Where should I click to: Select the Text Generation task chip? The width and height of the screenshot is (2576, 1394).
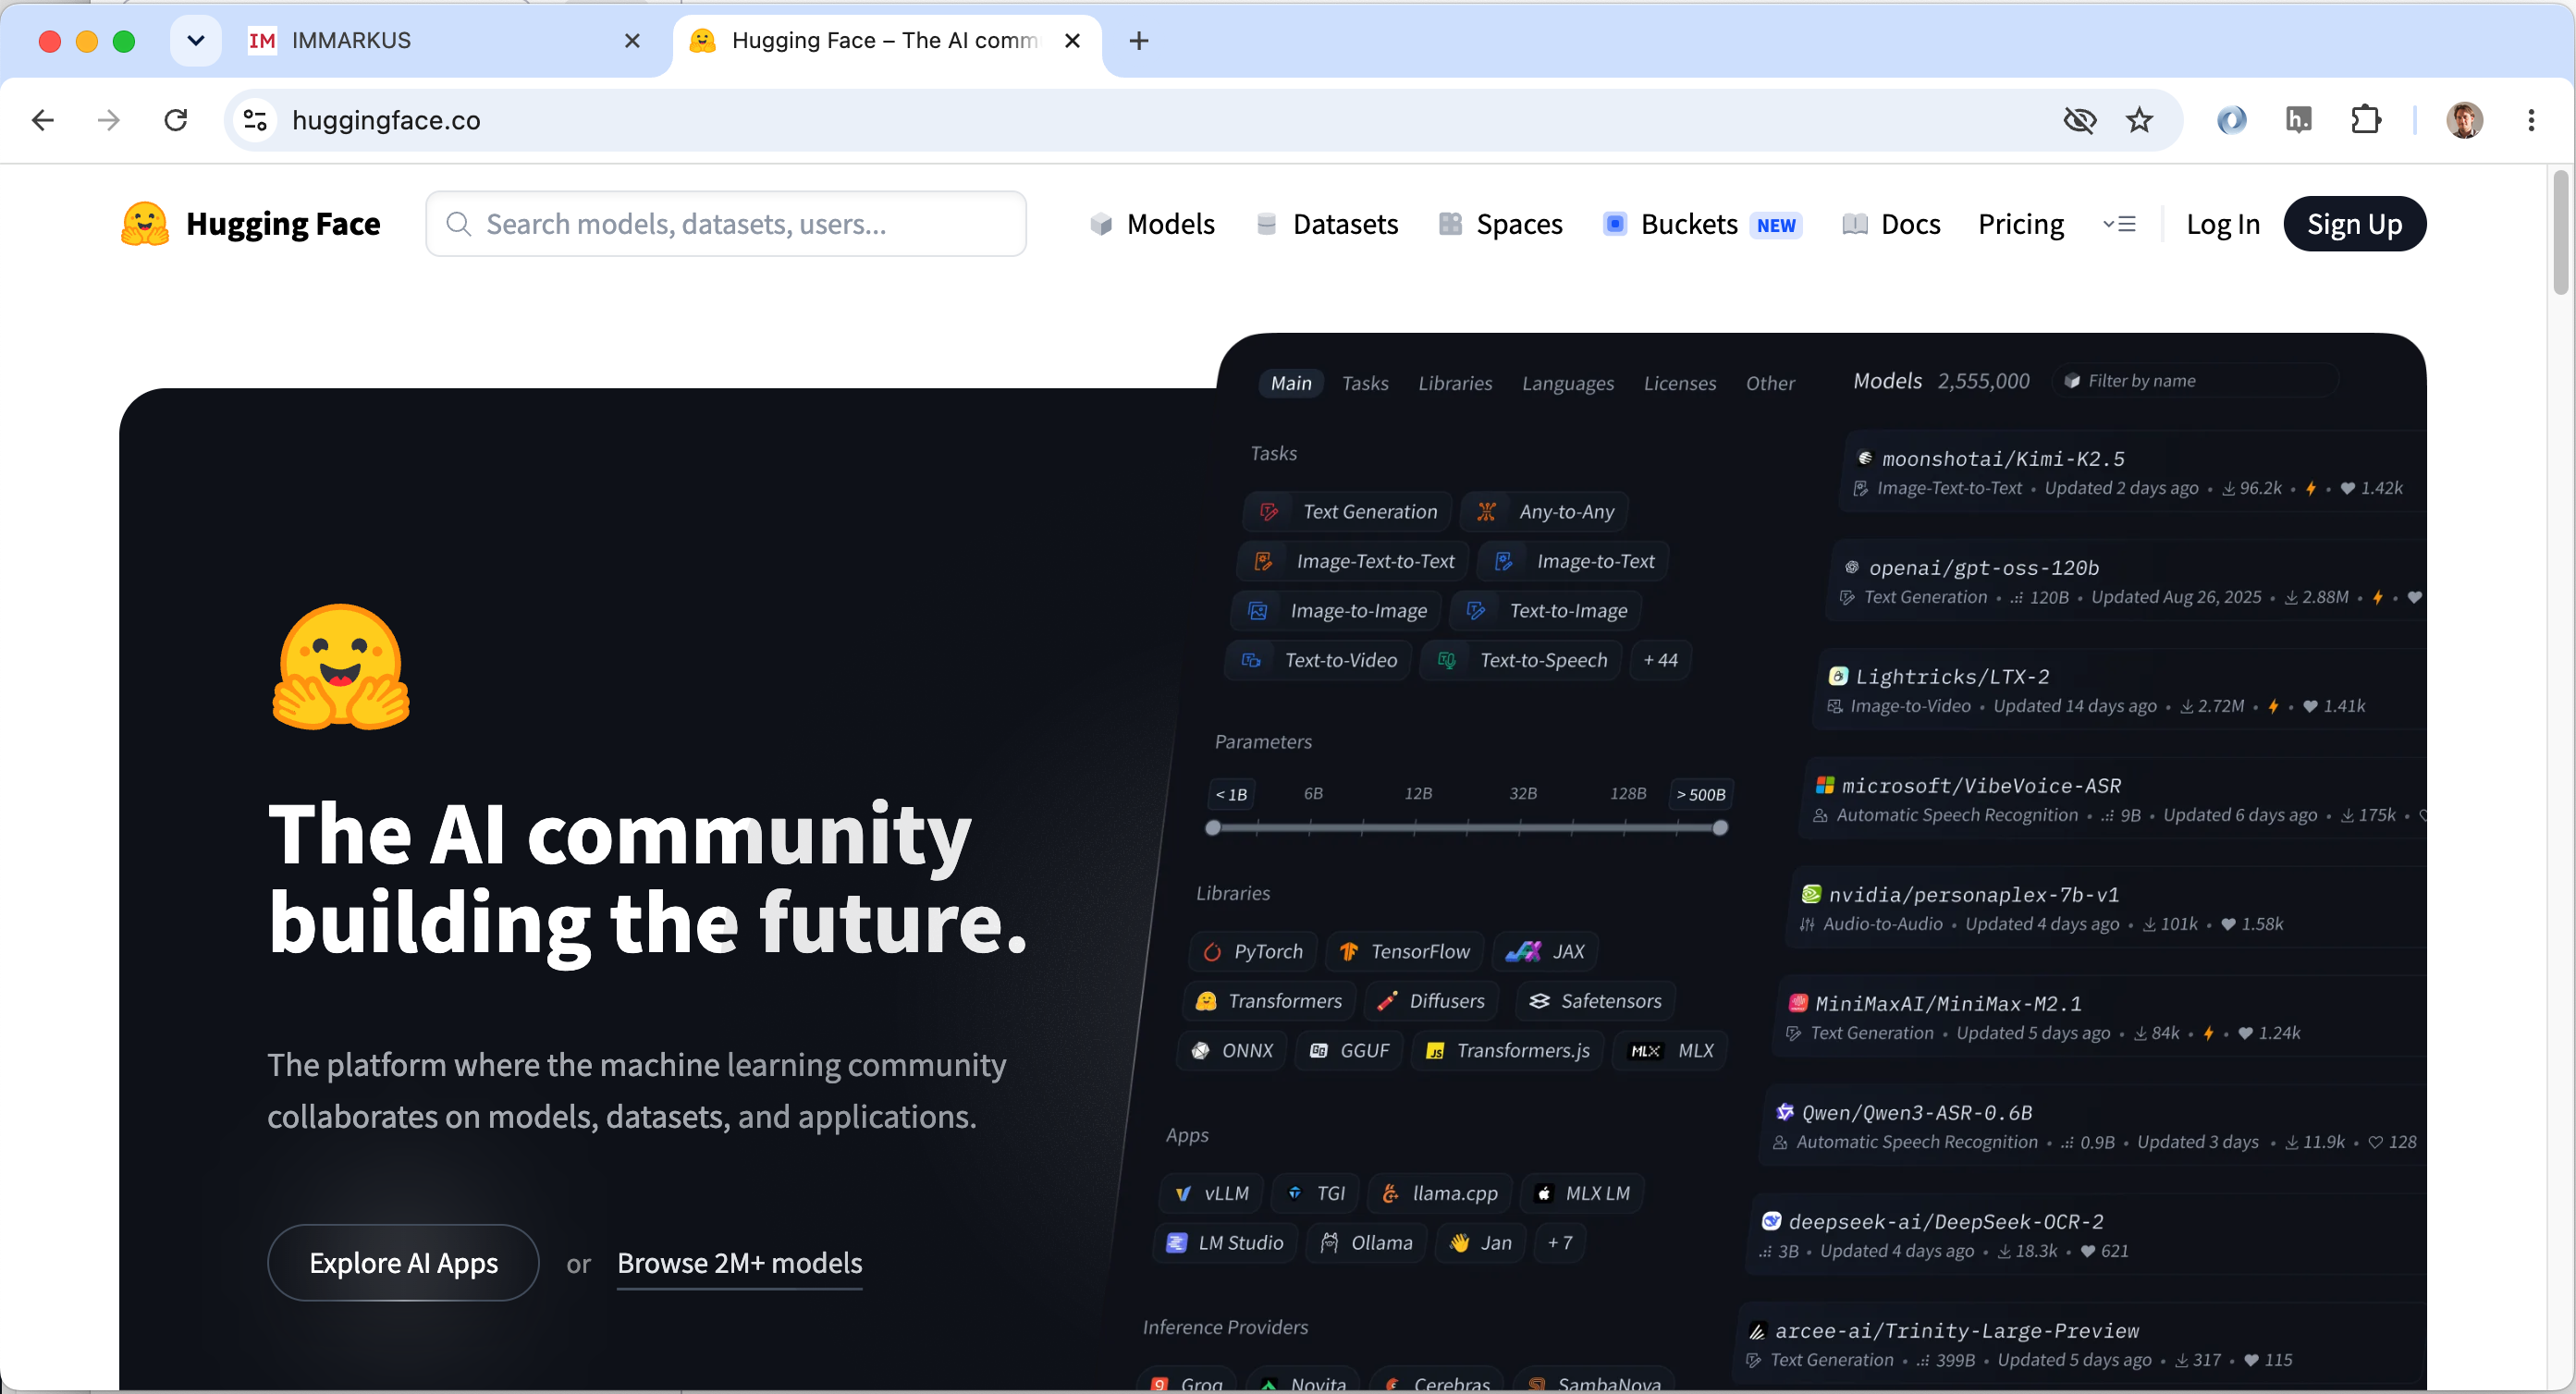pyautogui.click(x=1347, y=511)
